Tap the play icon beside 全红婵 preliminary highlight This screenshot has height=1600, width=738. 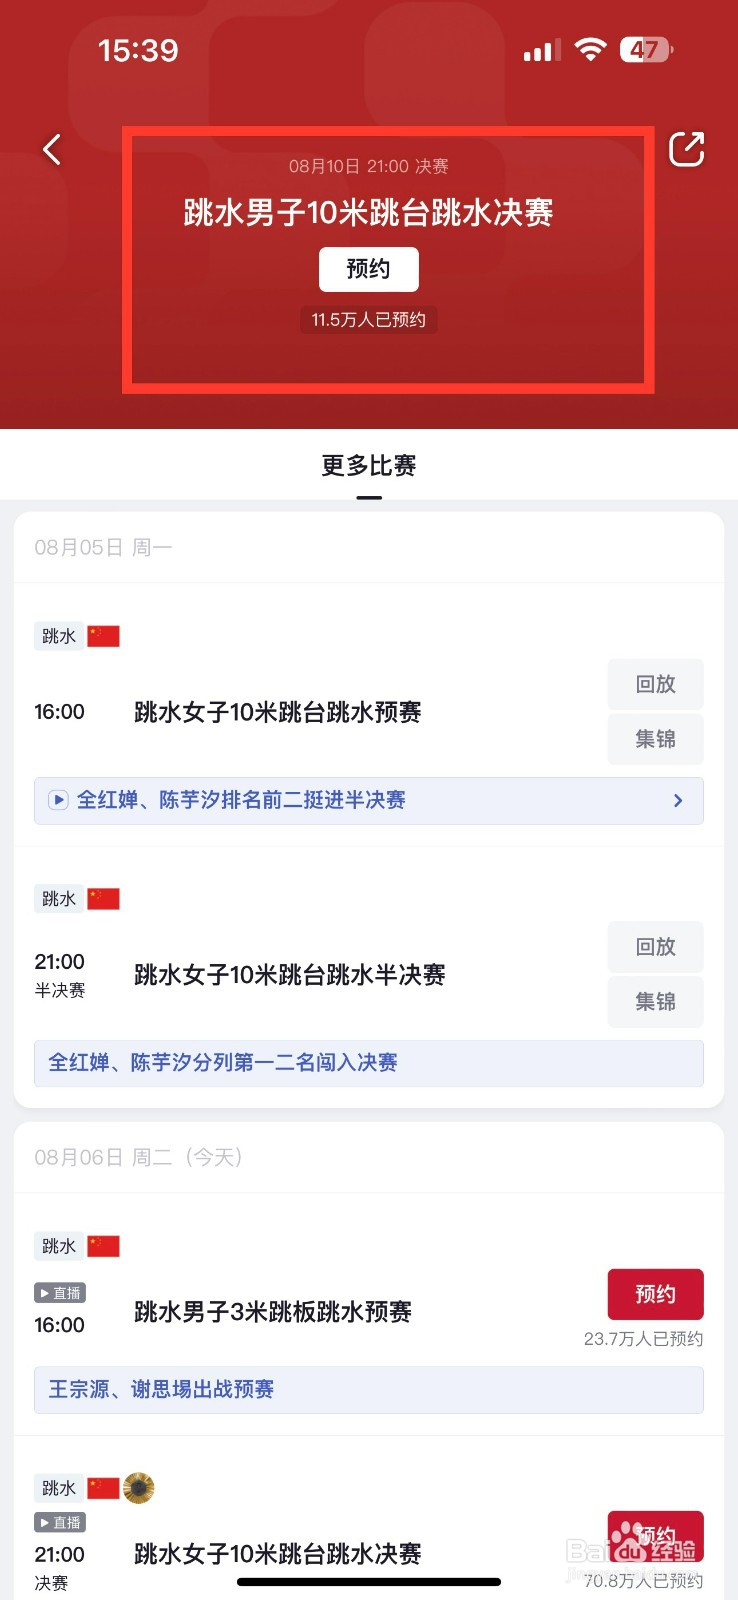tap(59, 800)
